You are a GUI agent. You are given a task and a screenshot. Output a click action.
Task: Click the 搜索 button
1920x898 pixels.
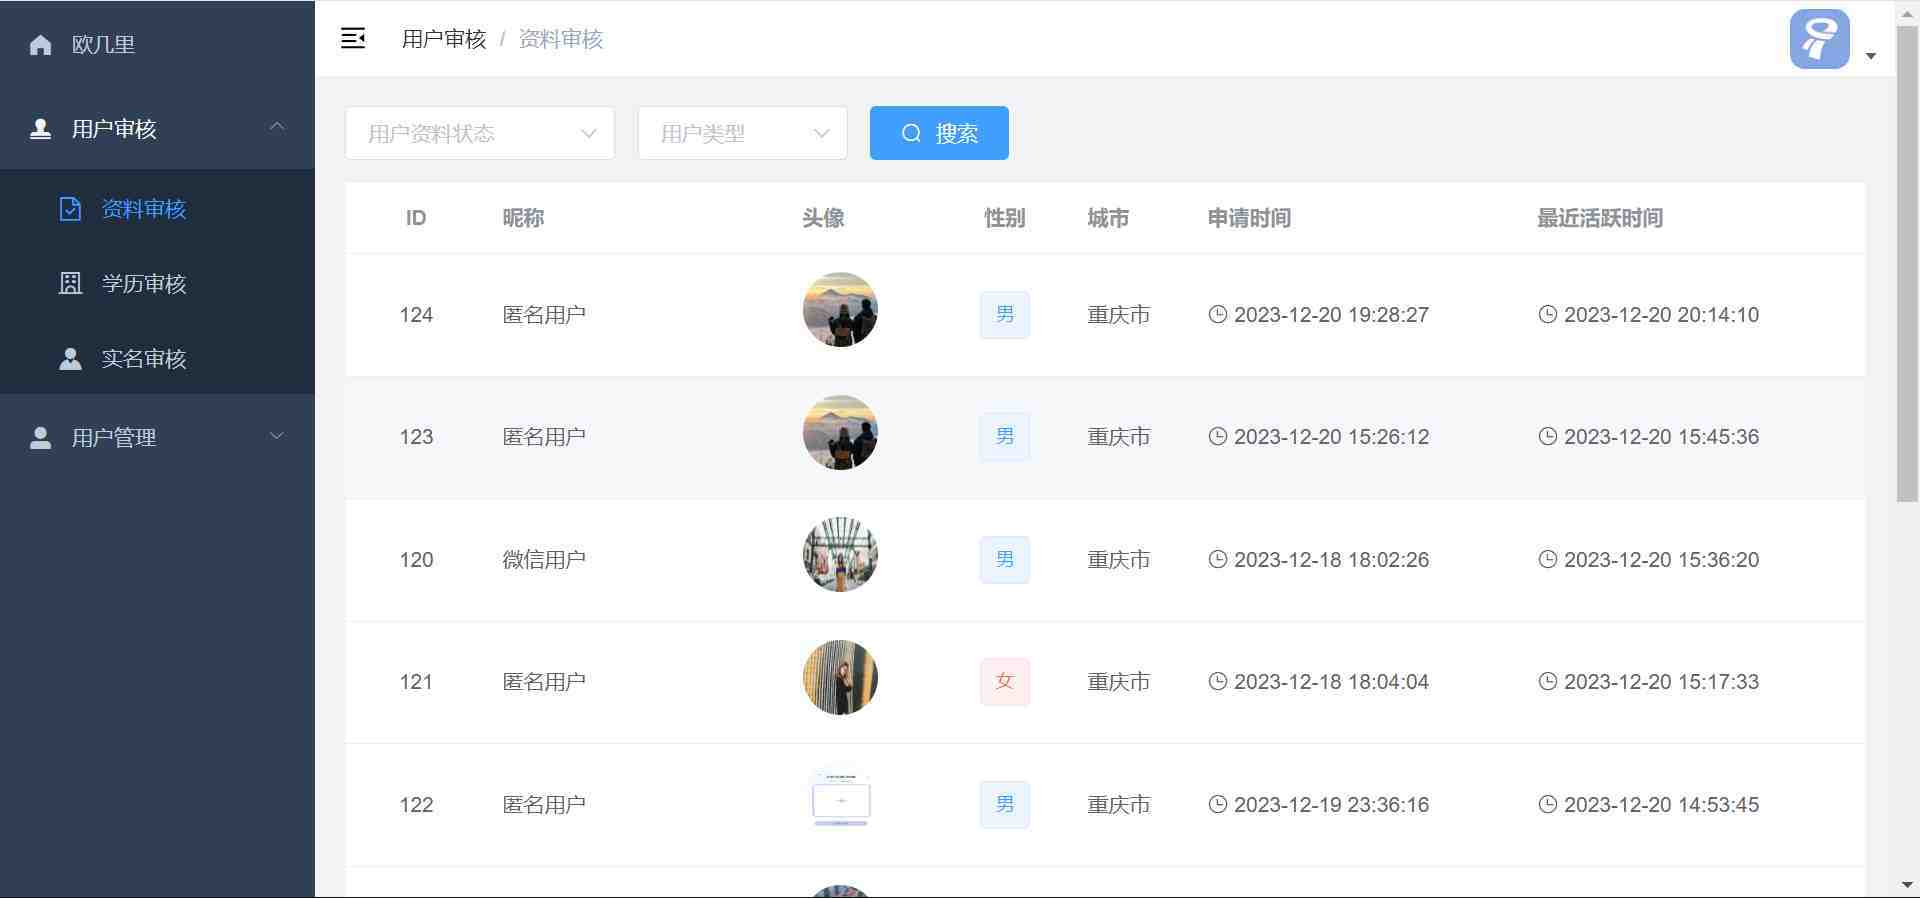point(939,133)
